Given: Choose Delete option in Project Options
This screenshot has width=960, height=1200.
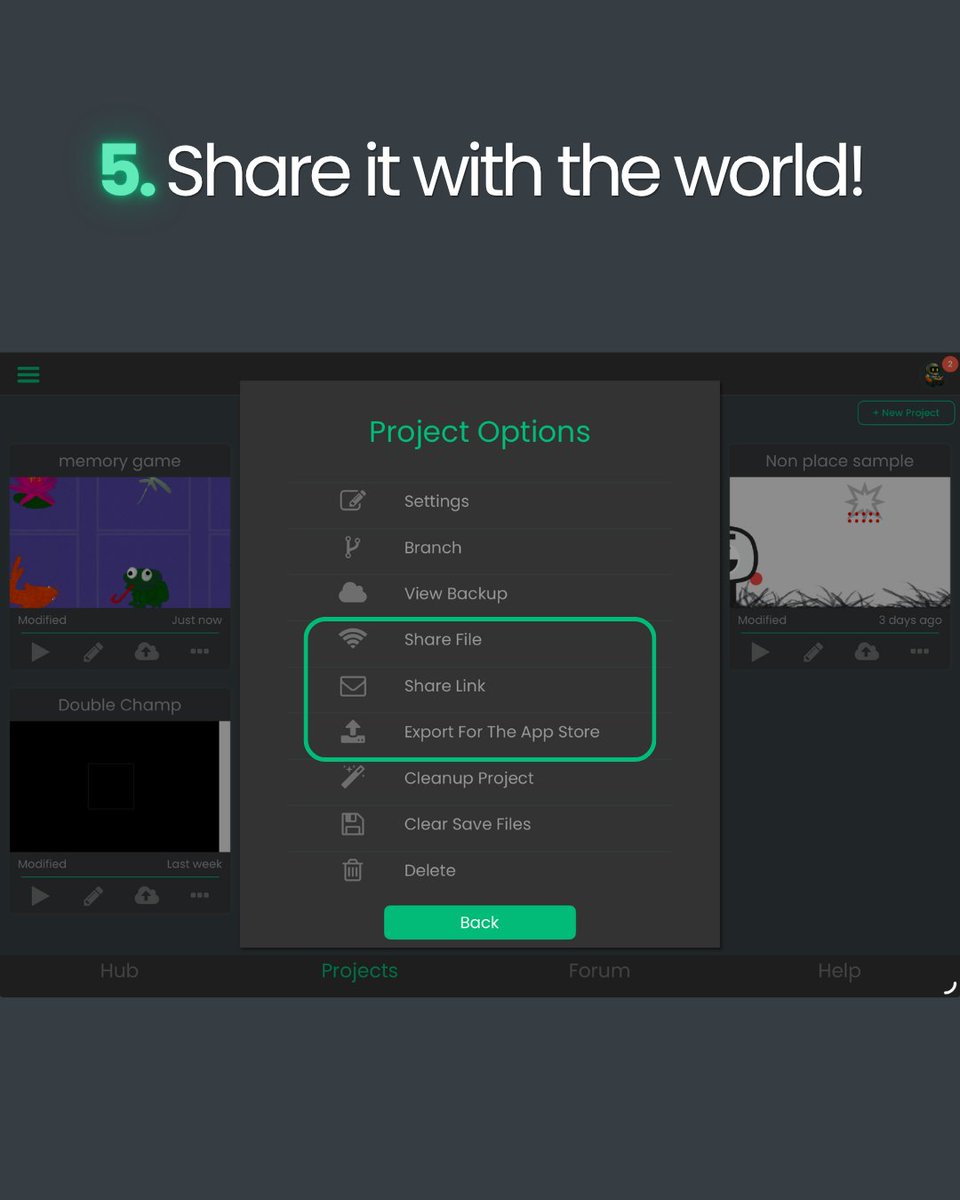Looking at the screenshot, I should click(x=480, y=870).
